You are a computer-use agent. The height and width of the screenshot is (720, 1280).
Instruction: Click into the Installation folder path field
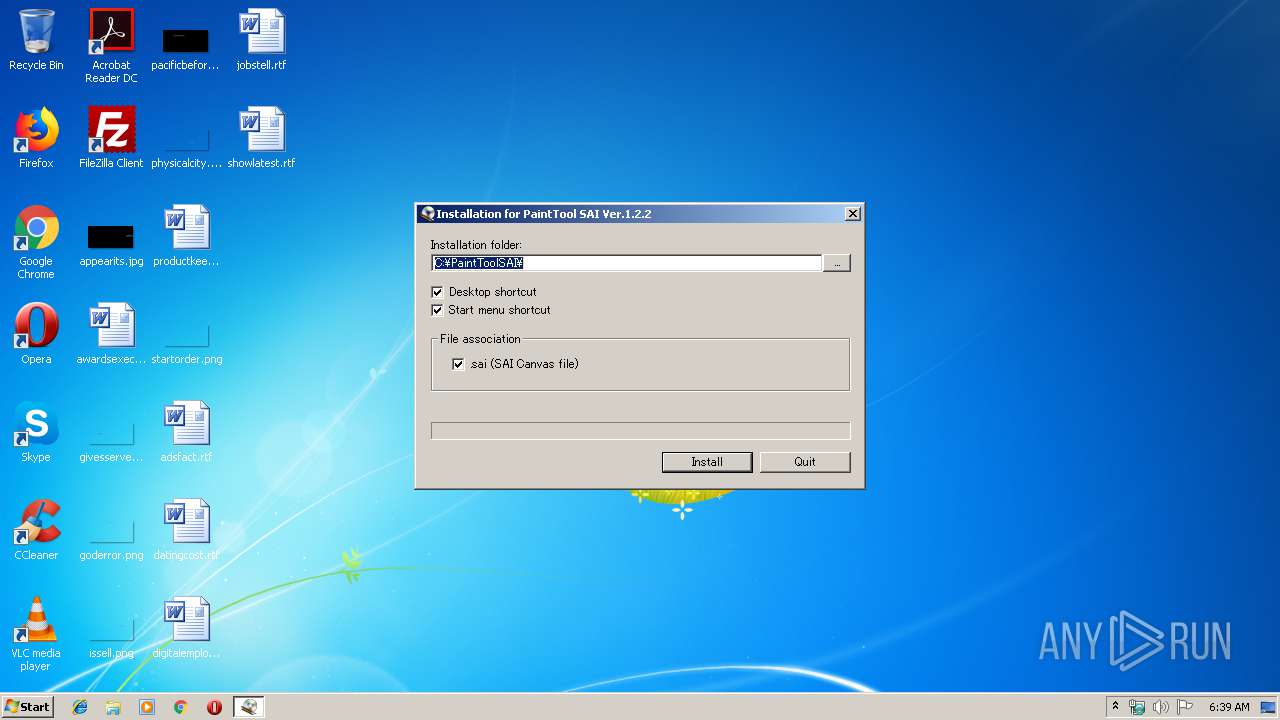click(626, 263)
